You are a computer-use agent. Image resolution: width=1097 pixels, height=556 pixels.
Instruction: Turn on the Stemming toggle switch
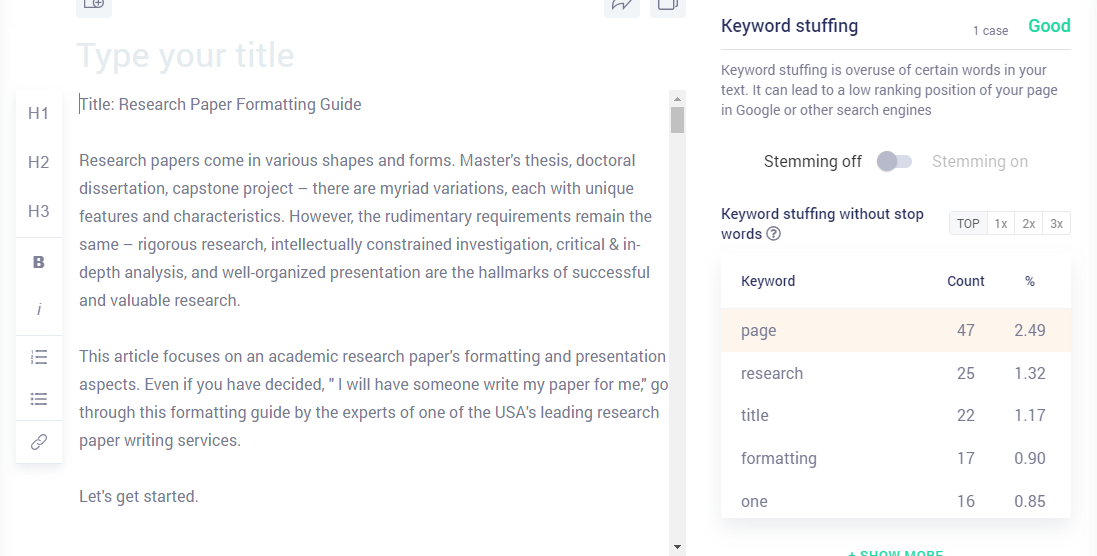pyautogui.click(x=895, y=162)
